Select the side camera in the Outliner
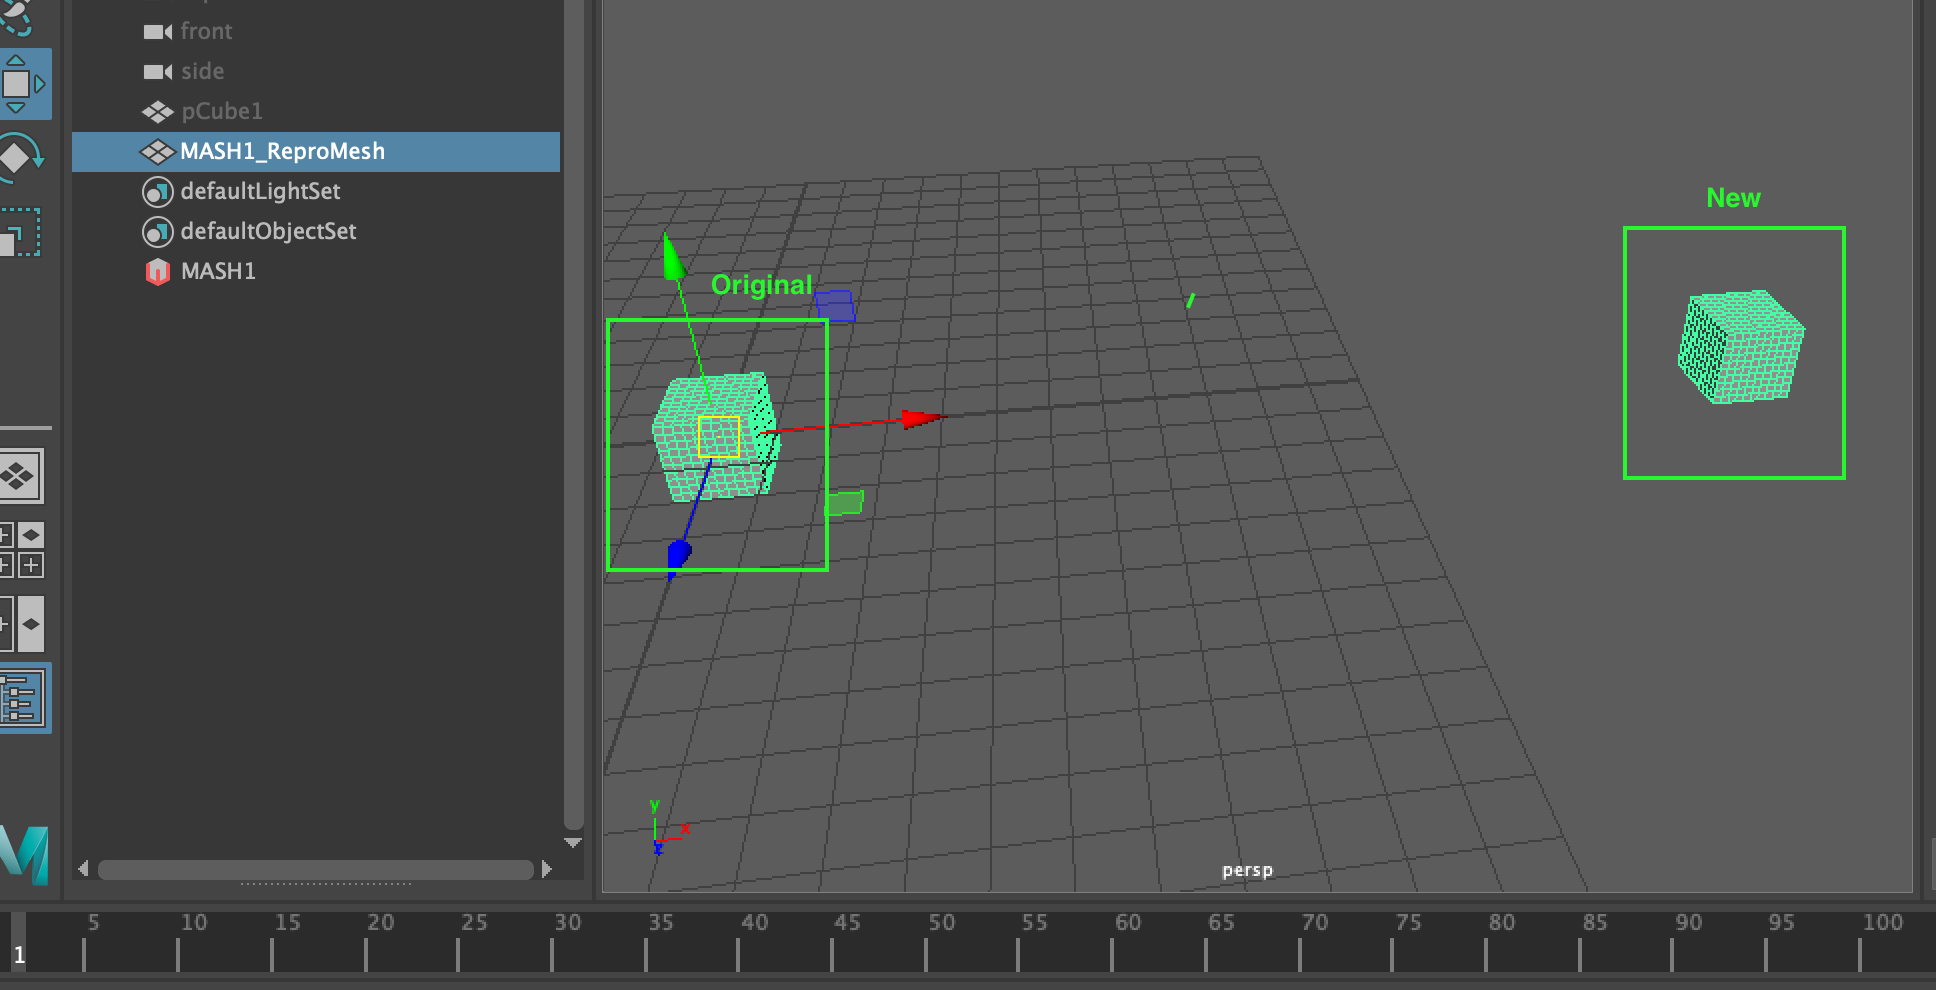 200,71
